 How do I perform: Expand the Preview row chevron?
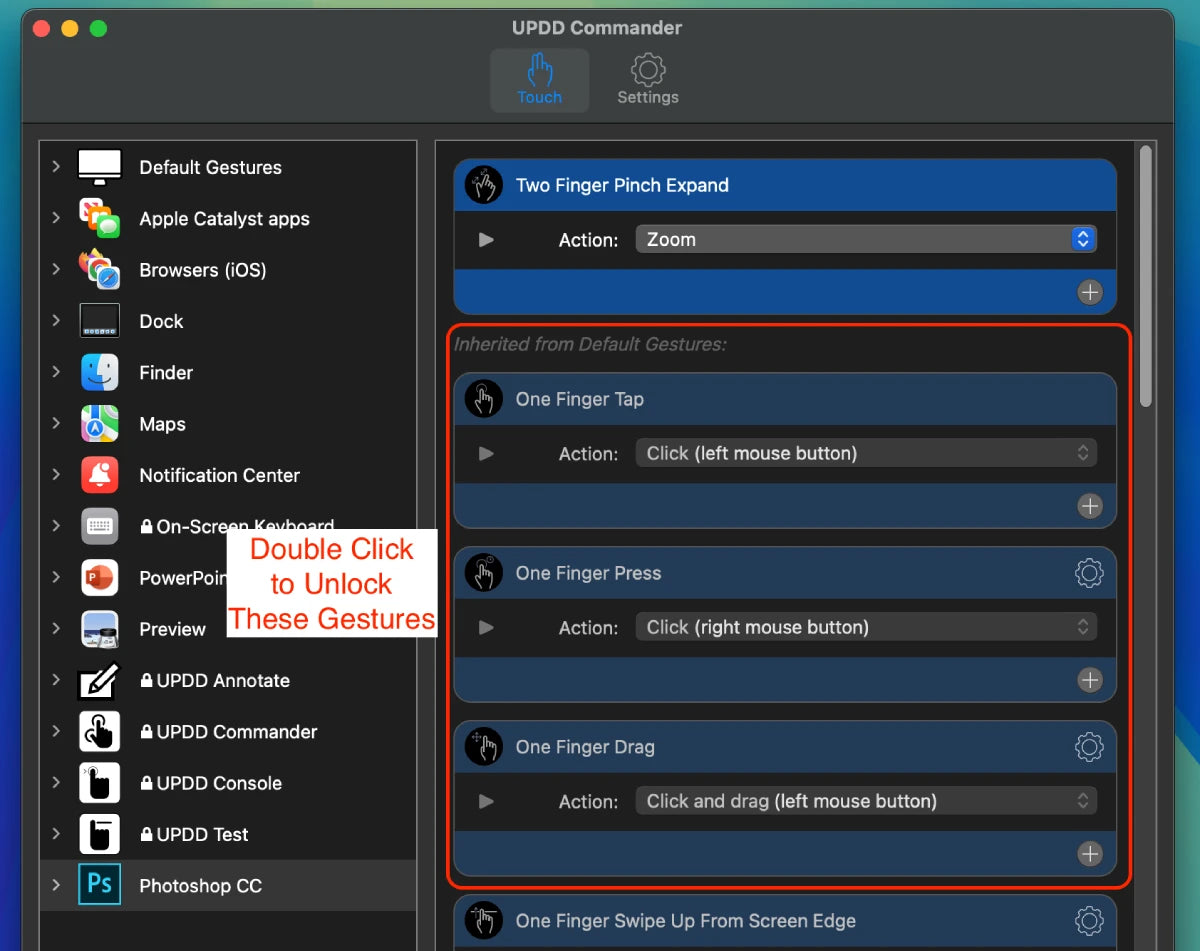coord(56,629)
